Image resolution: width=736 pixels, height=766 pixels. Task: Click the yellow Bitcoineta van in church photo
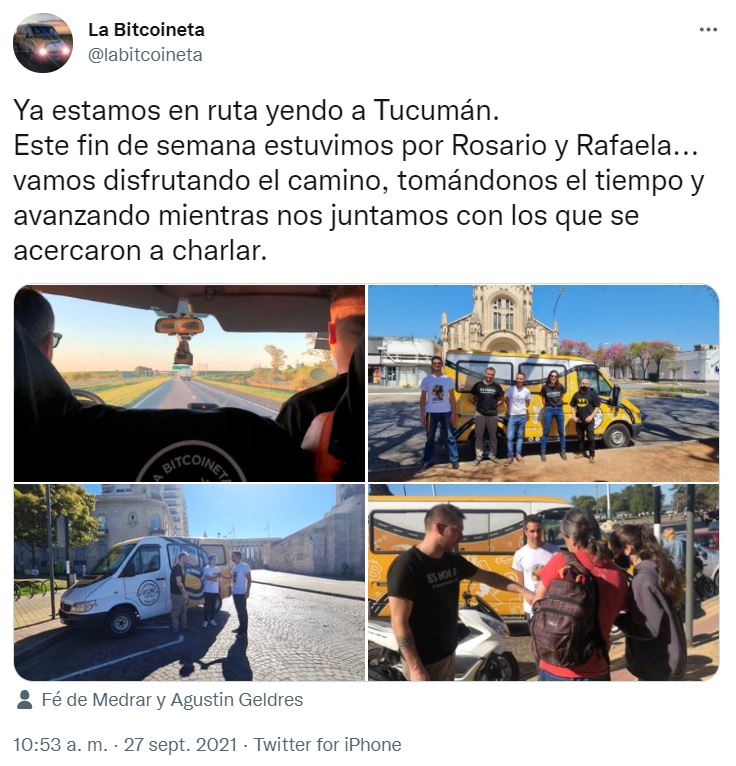pos(546,397)
